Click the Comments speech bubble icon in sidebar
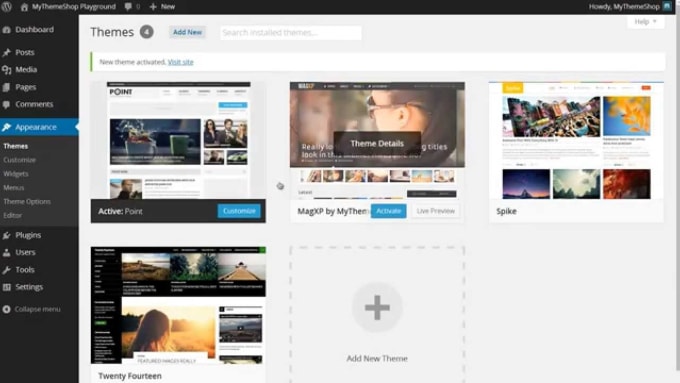The width and height of the screenshot is (680, 383). tap(7, 105)
